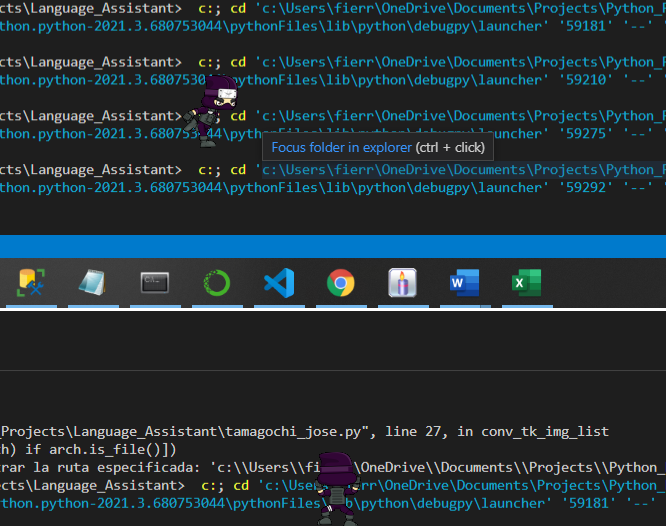Open Anaconda Navigator green ring icon
Image resolution: width=666 pixels, height=526 pixels.
(x=217, y=283)
